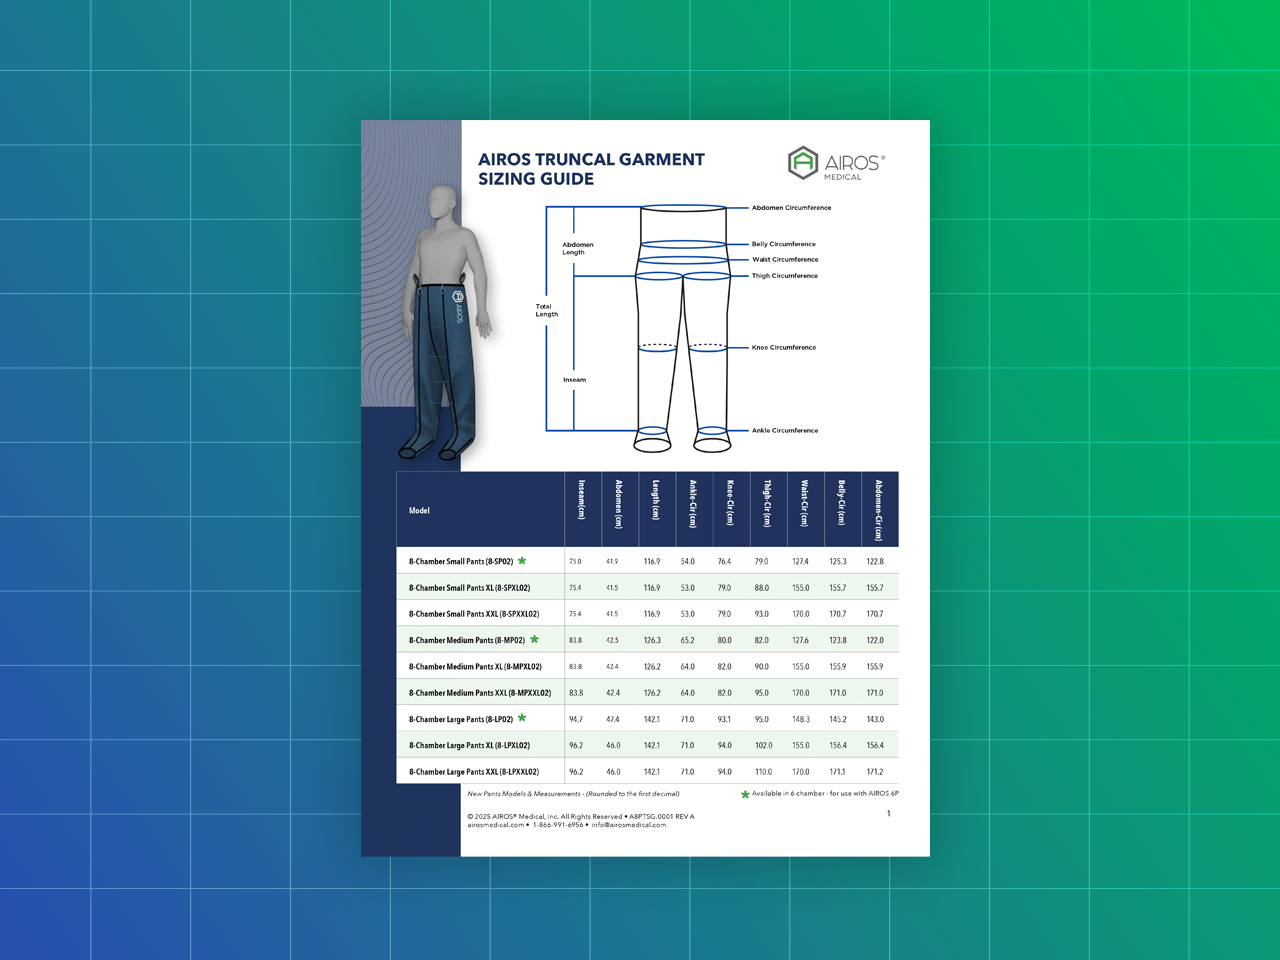Image resolution: width=1280 pixels, height=960 pixels.
Task: Click the mannequin wearing blue pants image
Action: pyautogui.click(x=445, y=320)
